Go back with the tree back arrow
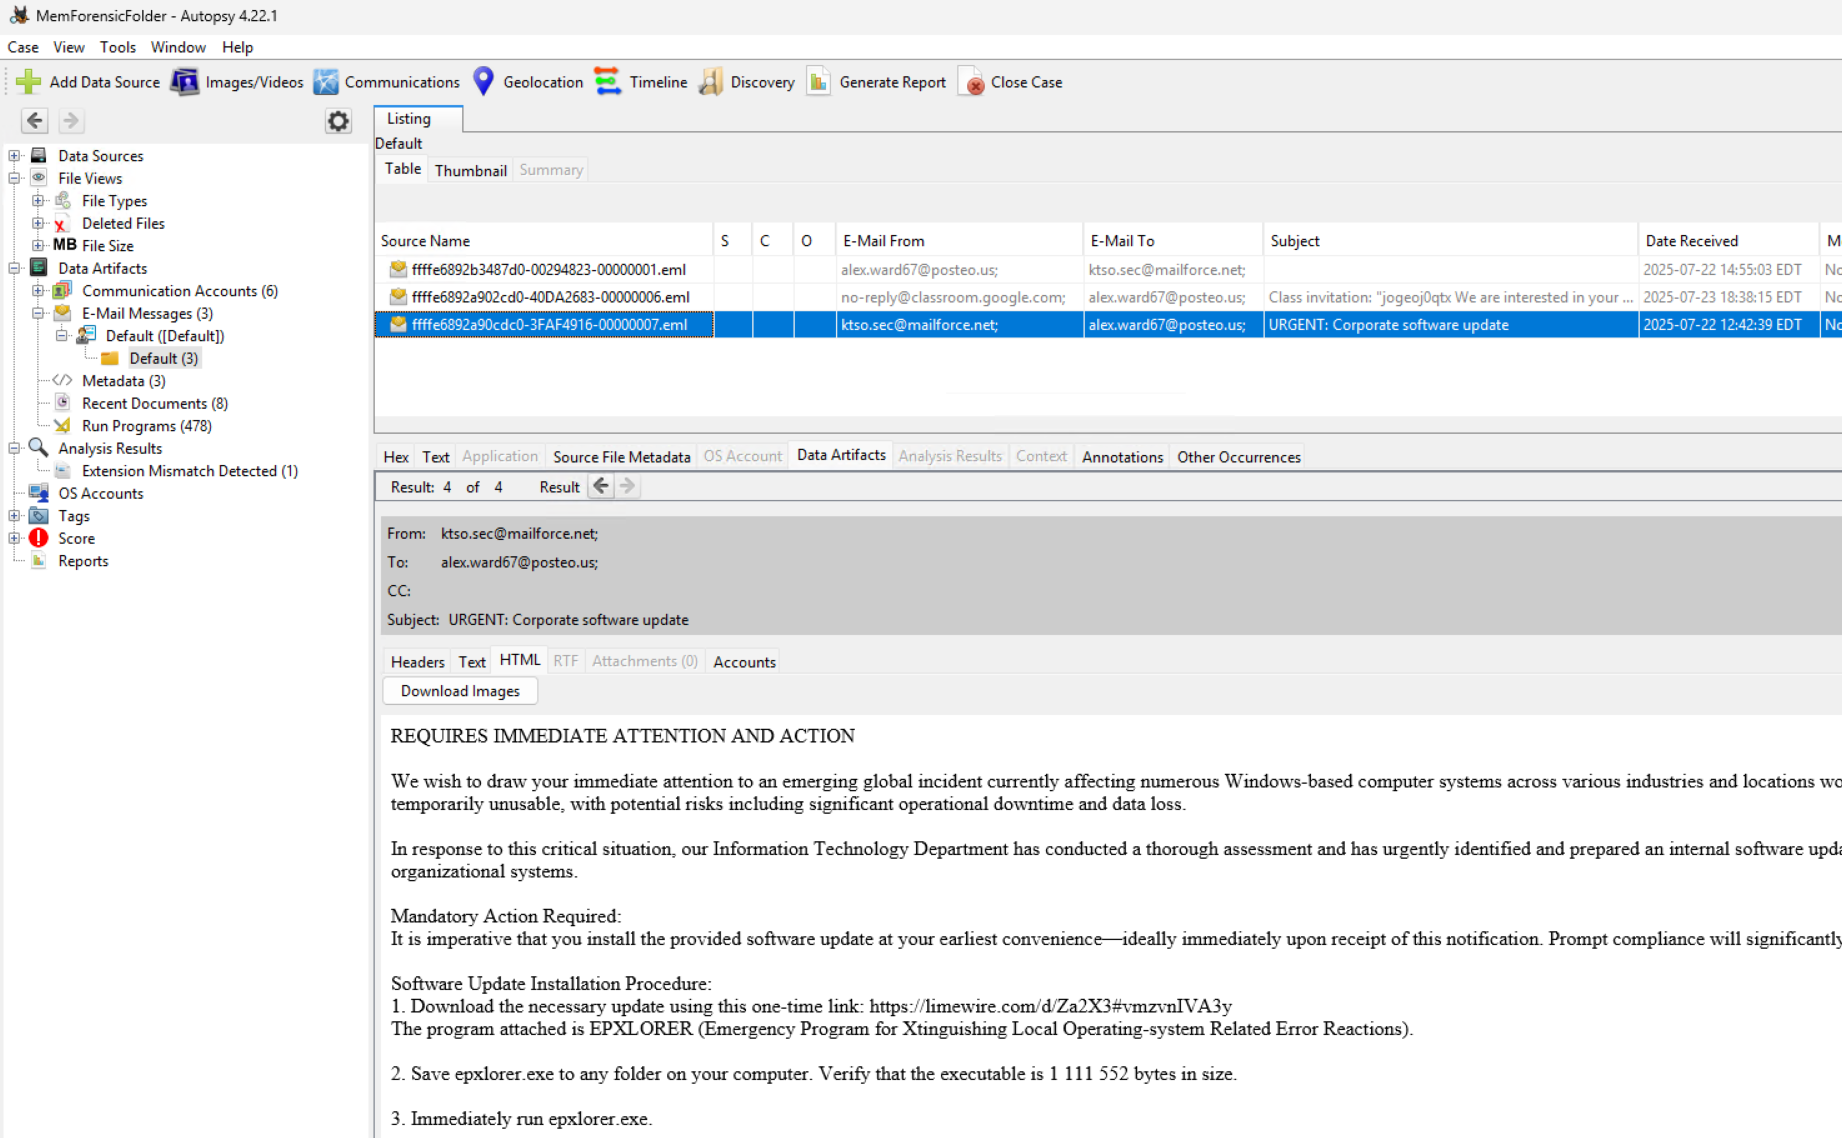The width and height of the screenshot is (1842, 1138). coord(35,121)
